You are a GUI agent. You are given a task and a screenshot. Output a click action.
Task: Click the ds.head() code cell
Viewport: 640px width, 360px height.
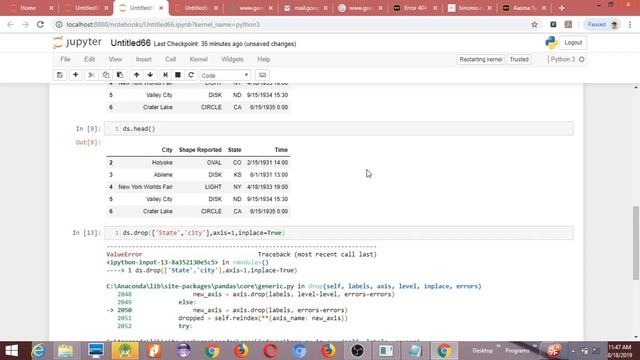339,129
